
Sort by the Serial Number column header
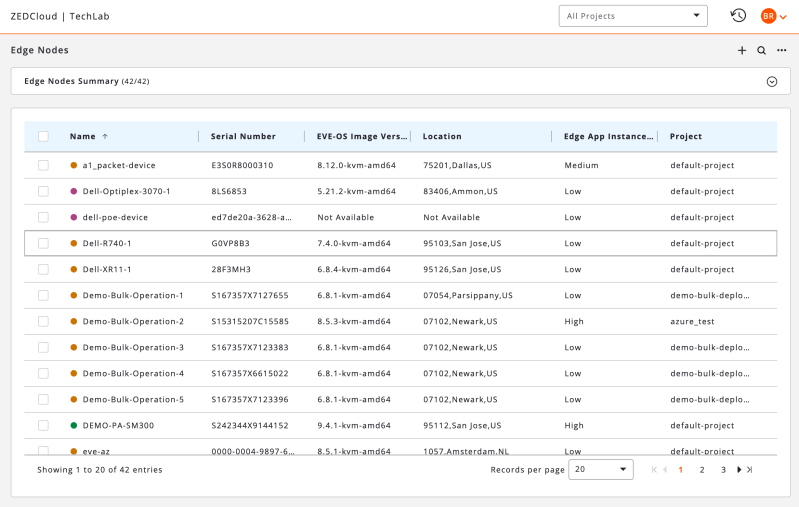click(x=243, y=136)
